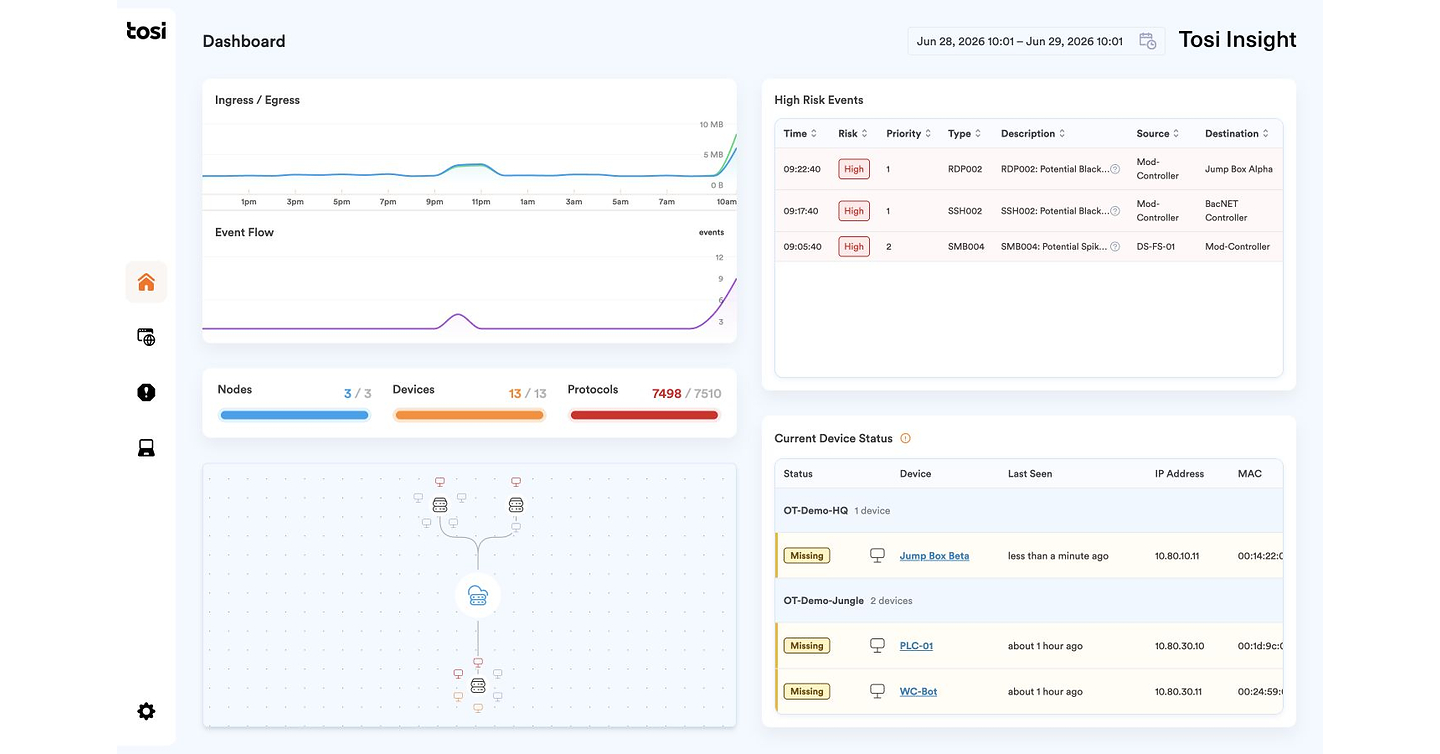Click the Jump Box Alpha destination cell
This screenshot has width=1440, height=754.
[1239, 169]
